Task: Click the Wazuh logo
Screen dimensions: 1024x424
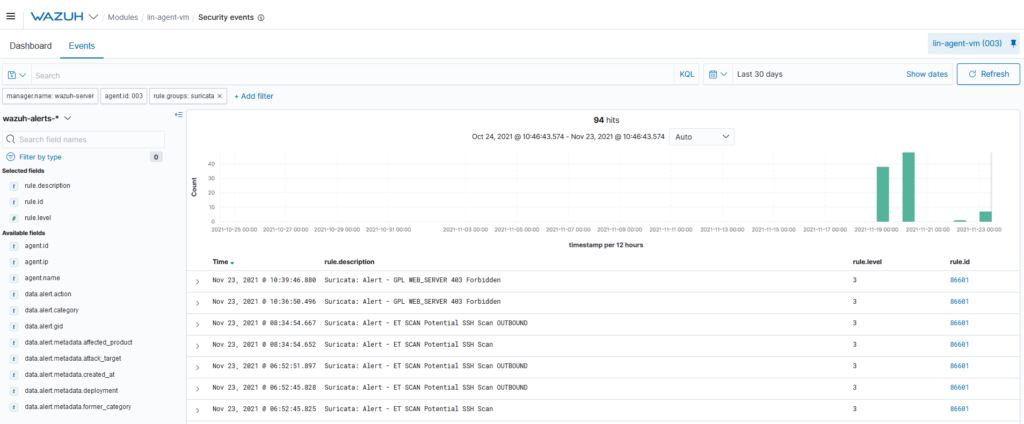Action: coord(58,16)
